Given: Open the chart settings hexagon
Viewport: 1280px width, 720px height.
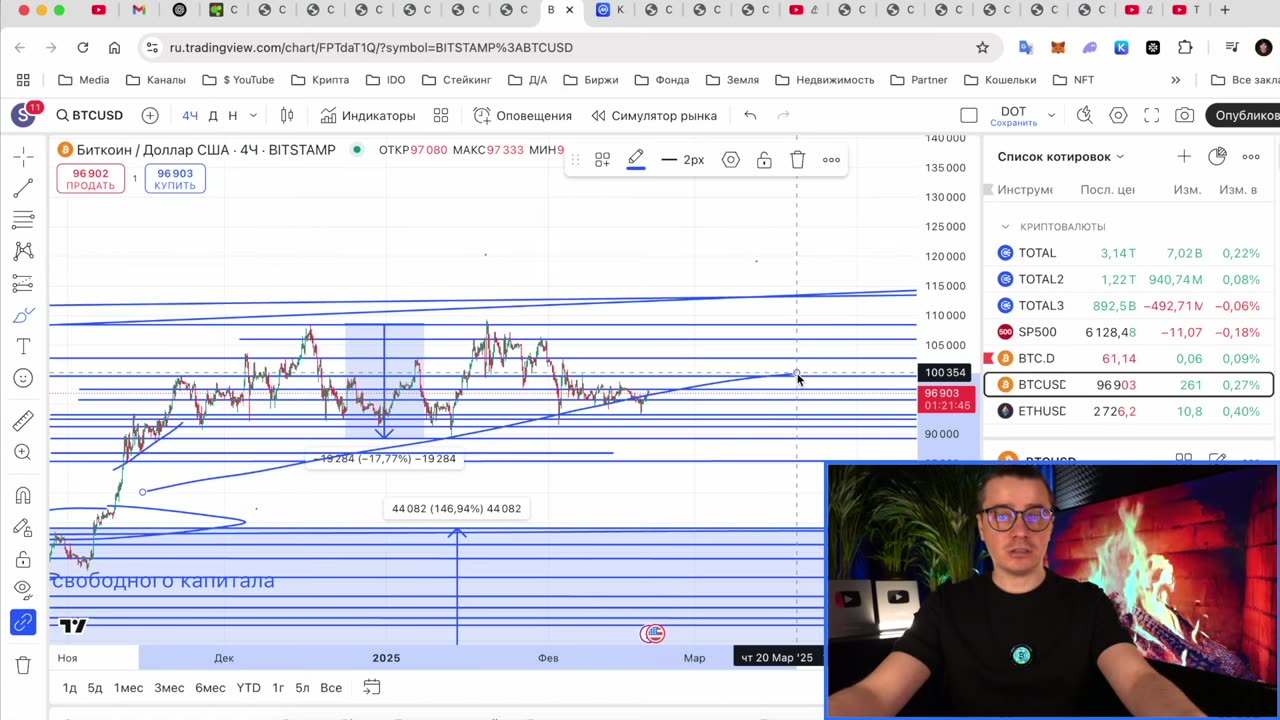Looking at the screenshot, I should click(x=1118, y=115).
